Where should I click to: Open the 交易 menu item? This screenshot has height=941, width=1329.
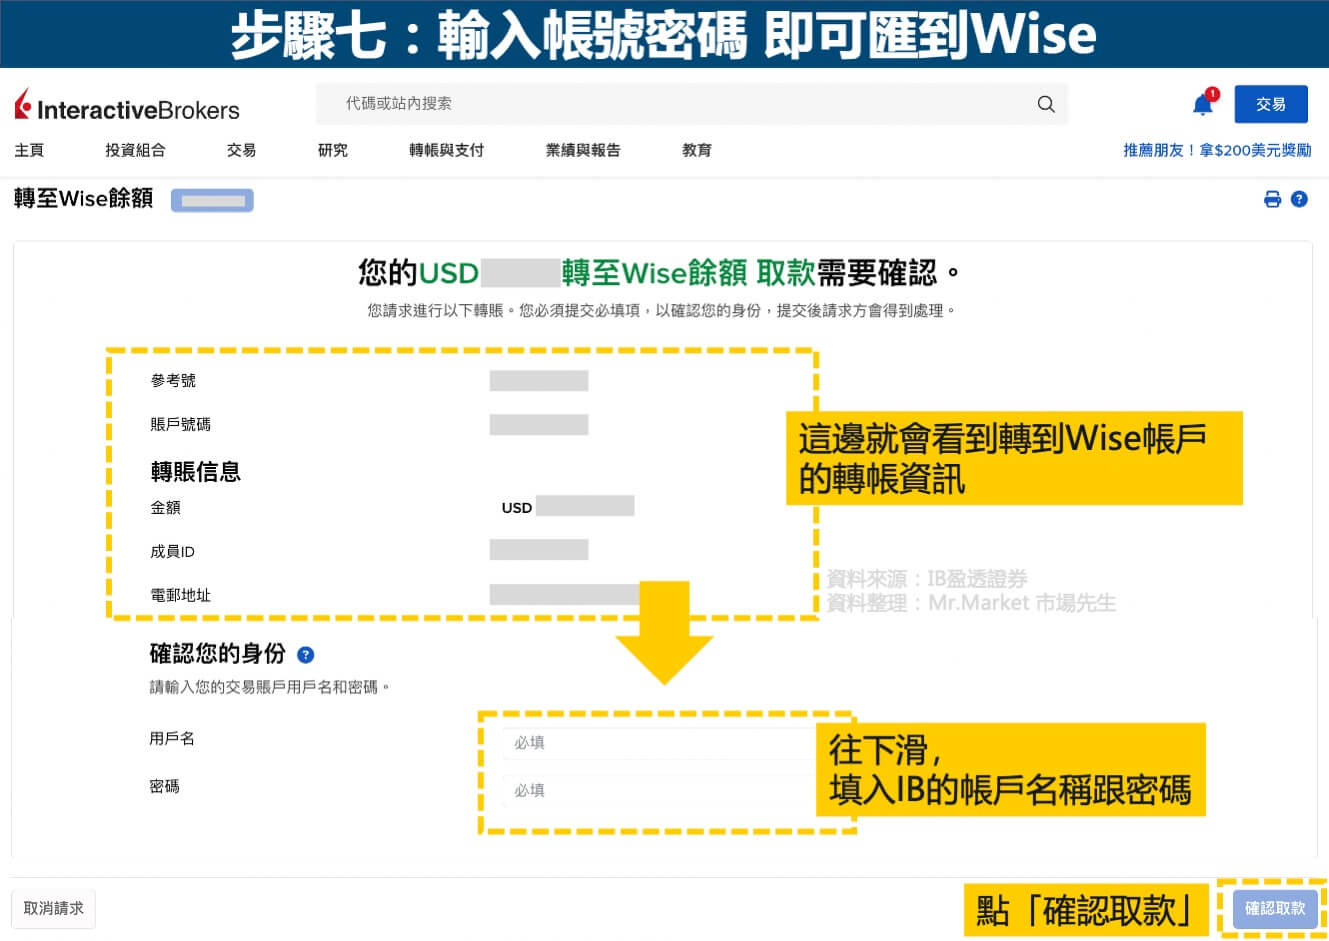click(x=241, y=150)
